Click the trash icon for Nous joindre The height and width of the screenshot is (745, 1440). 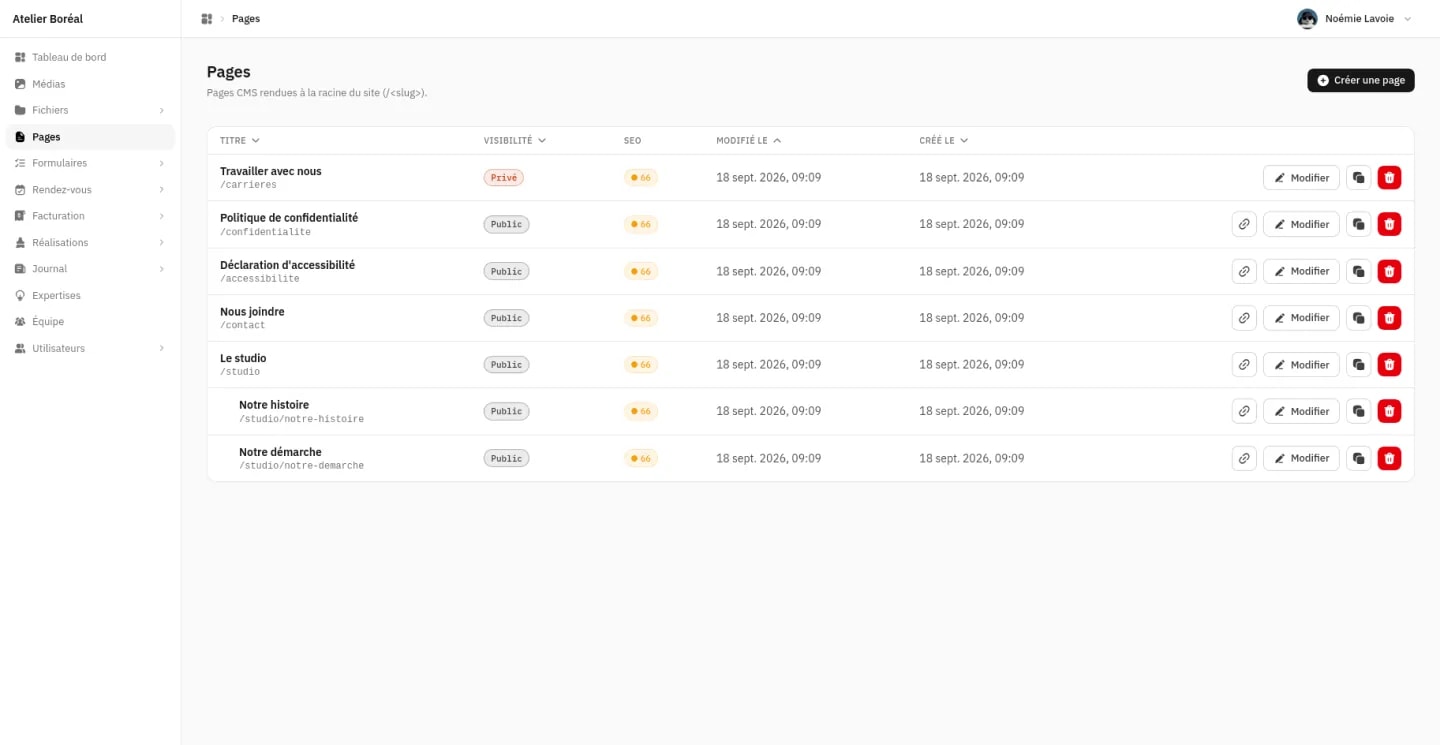click(1389, 318)
